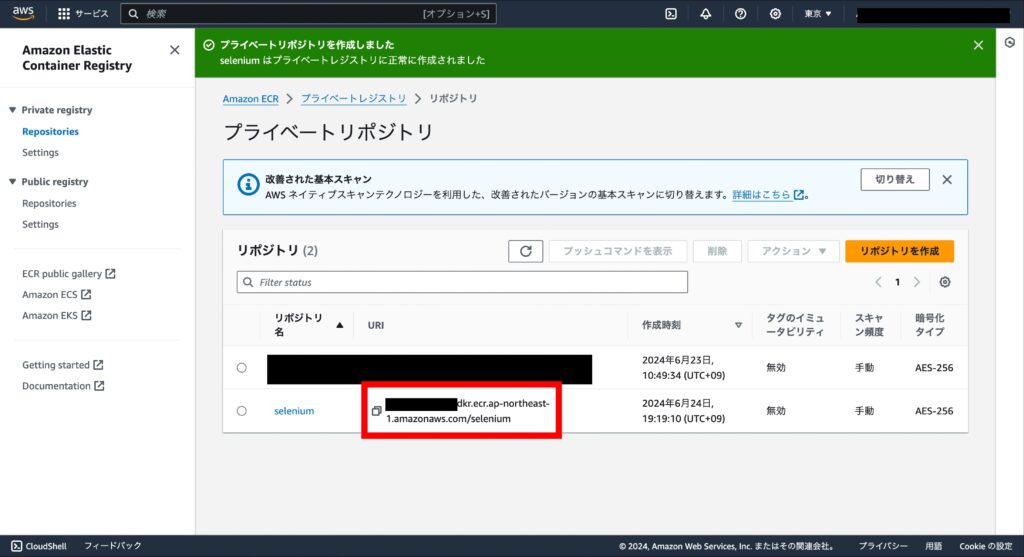This screenshot has height=557, width=1024.
Task: Click the タグのイミュータビリティ column header
Action: pyautogui.click(x=795, y=325)
